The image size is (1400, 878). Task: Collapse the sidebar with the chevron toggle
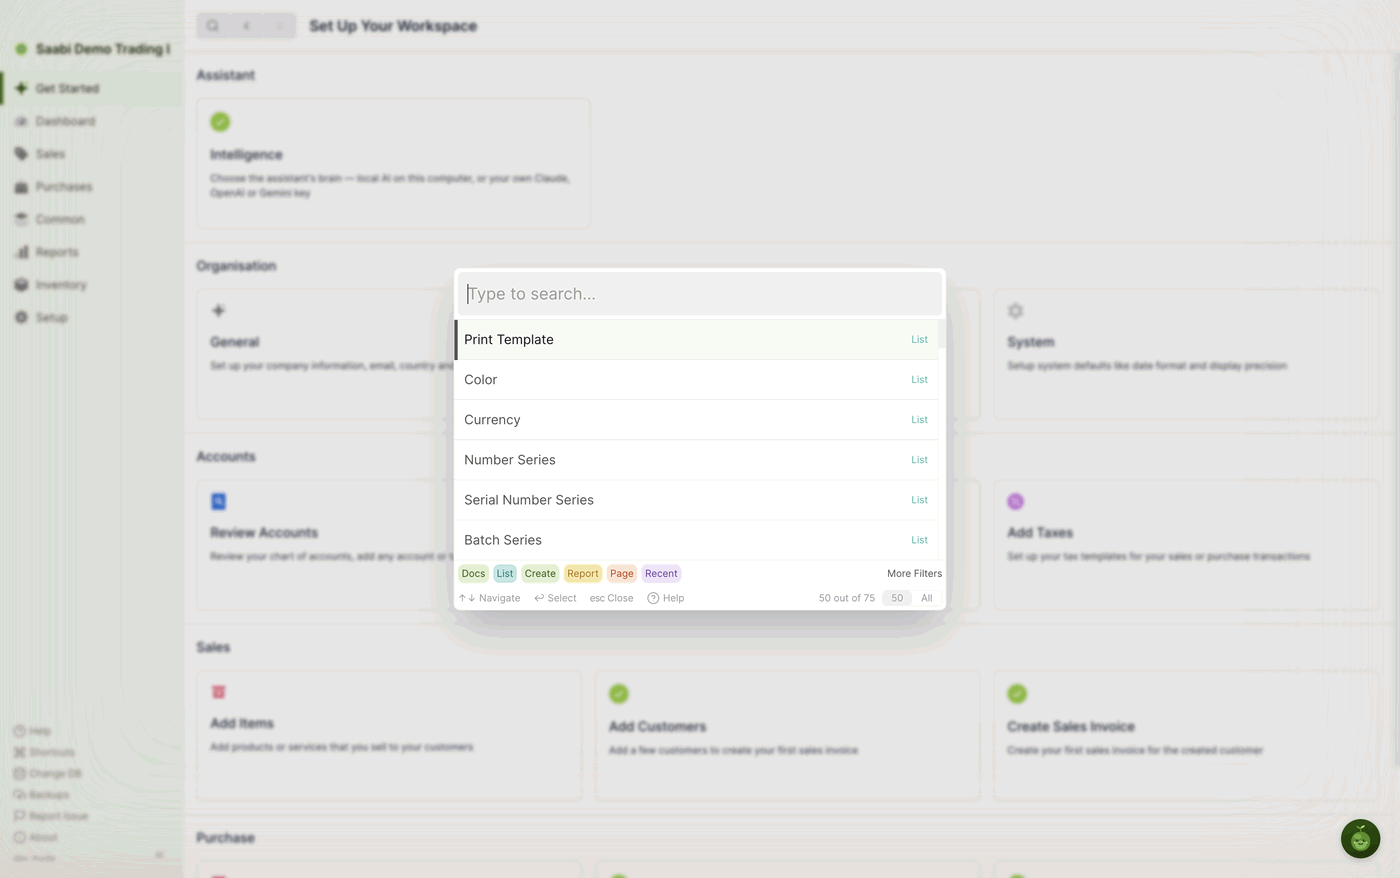[x=159, y=855]
